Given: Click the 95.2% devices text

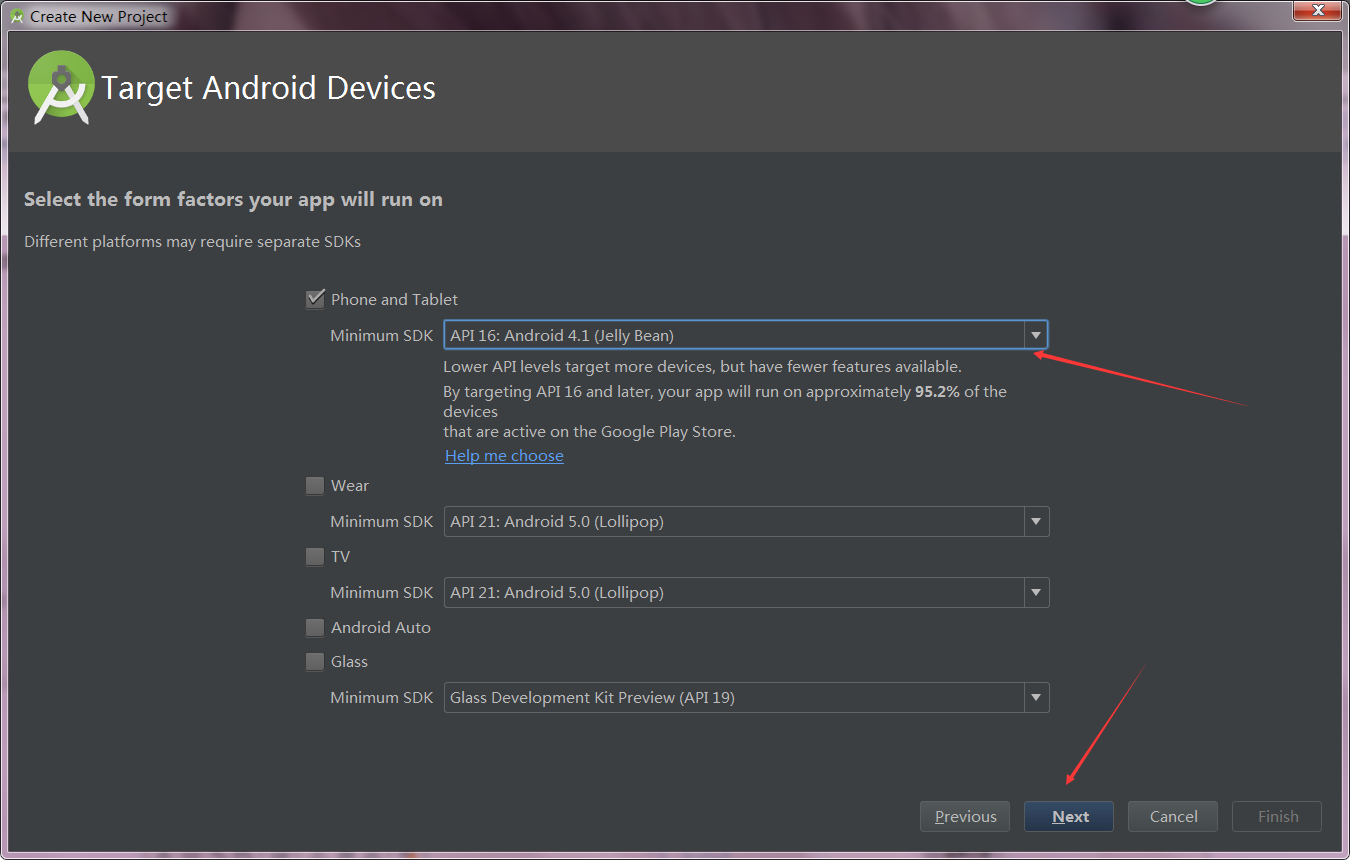Looking at the screenshot, I should pos(937,392).
